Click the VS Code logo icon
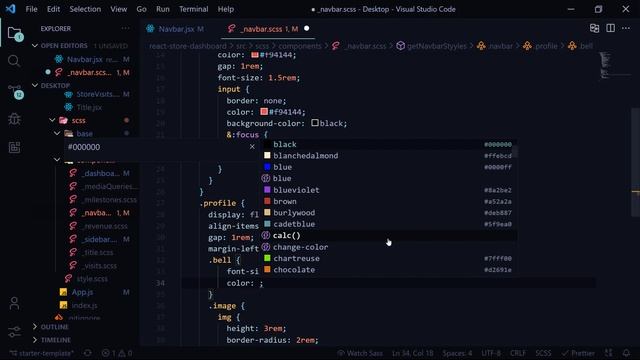 [10, 9]
